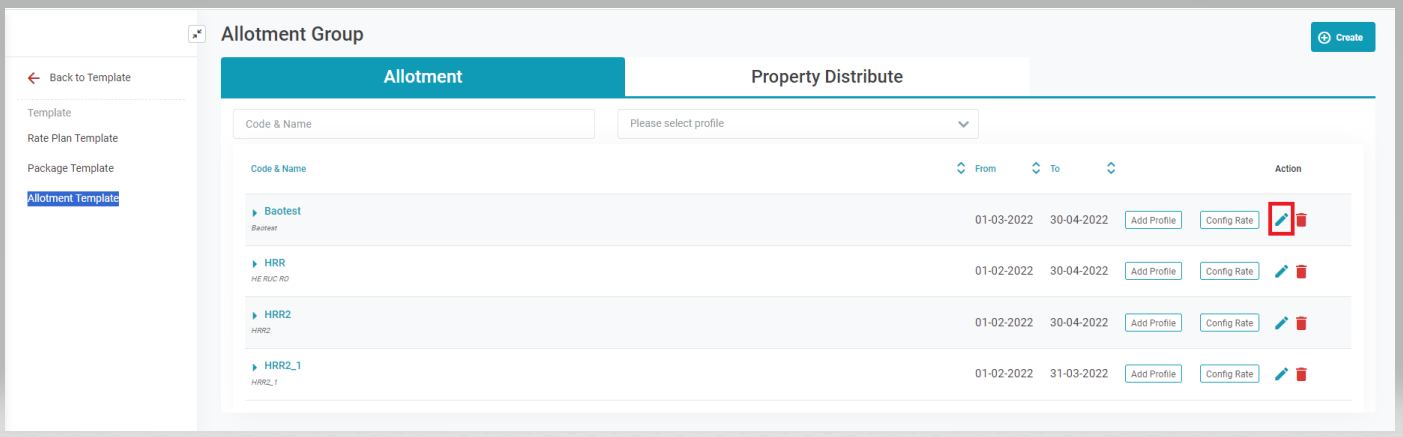Delete the Baotest allotment row
Image resolution: width=1403 pixels, height=437 pixels.
click(1301, 220)
